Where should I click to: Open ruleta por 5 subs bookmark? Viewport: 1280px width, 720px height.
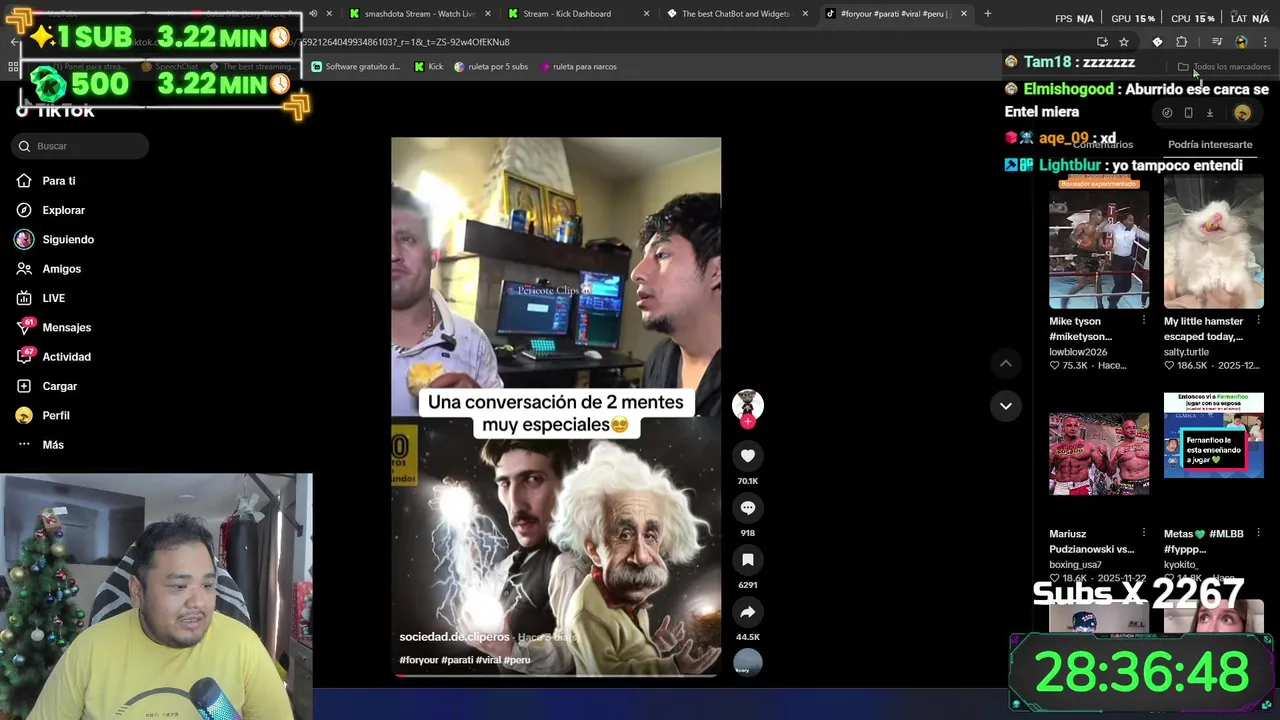click(x=491, y=67)
